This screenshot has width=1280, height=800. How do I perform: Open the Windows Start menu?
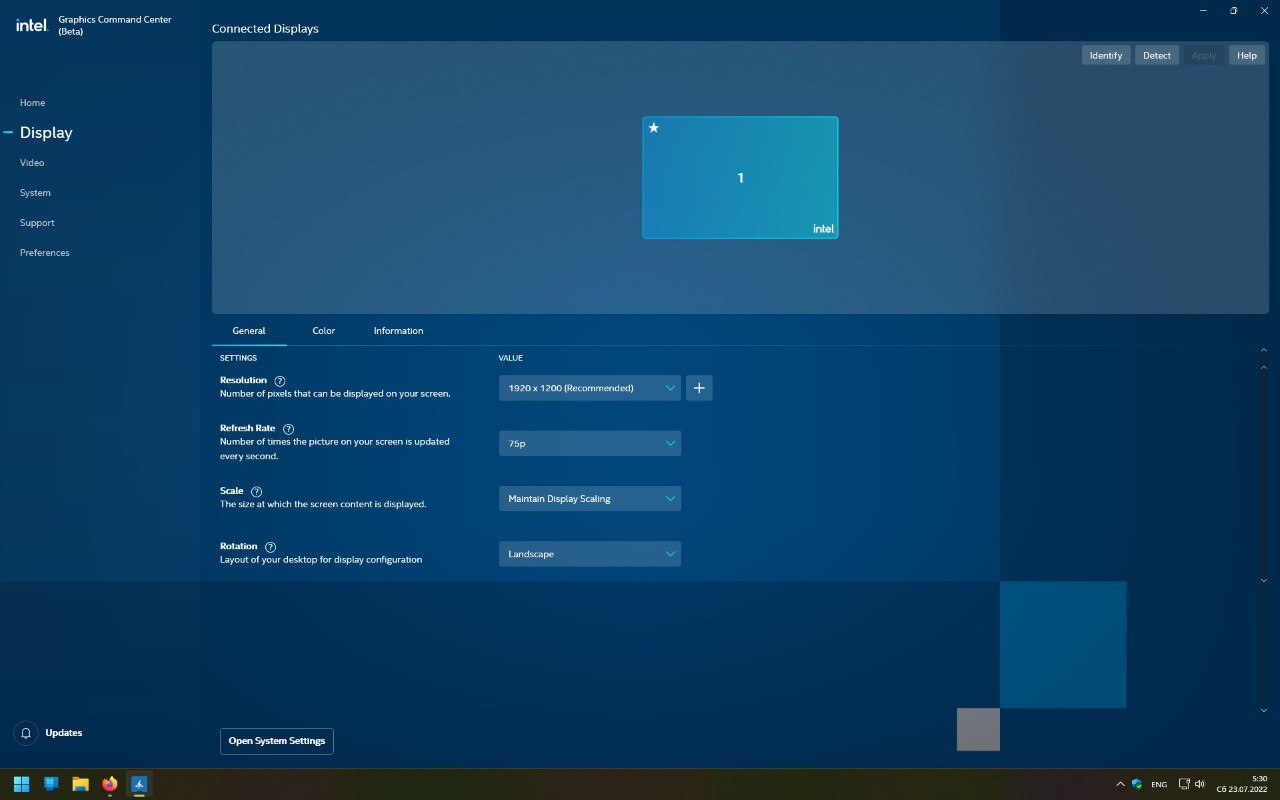tap(21, 784)
